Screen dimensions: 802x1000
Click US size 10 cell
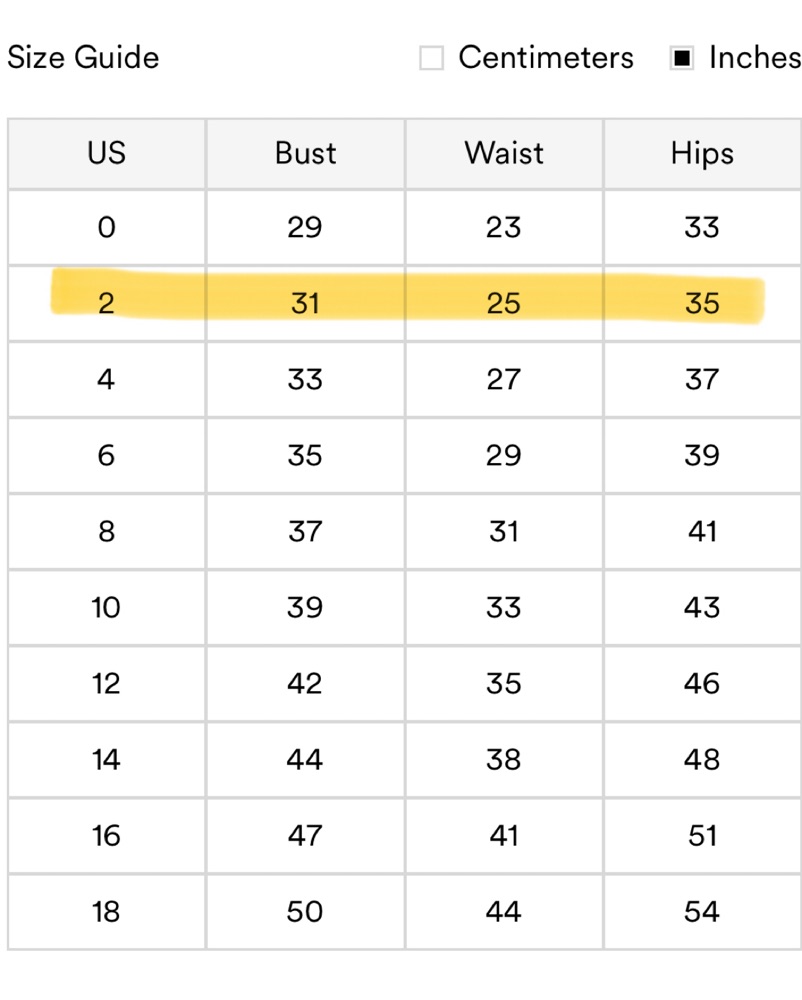(106, 608)
